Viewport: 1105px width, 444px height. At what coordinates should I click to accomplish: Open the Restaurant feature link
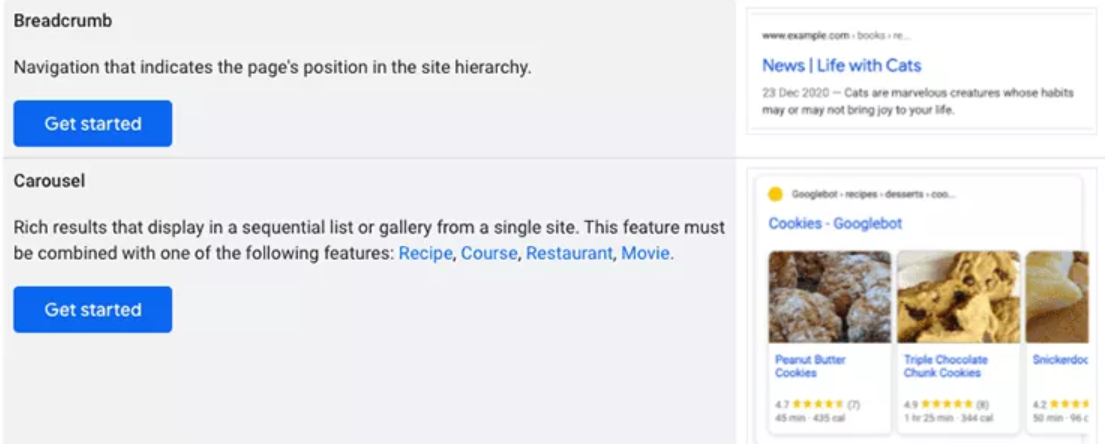click(x=568, y=253)
